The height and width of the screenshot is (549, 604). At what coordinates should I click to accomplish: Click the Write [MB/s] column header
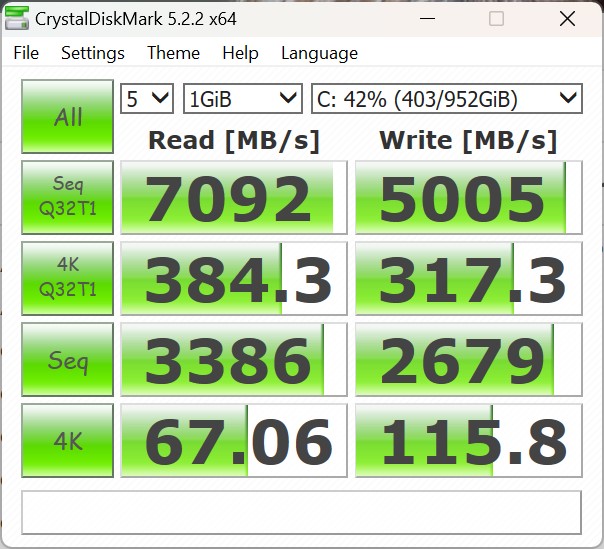click(468, 141)
